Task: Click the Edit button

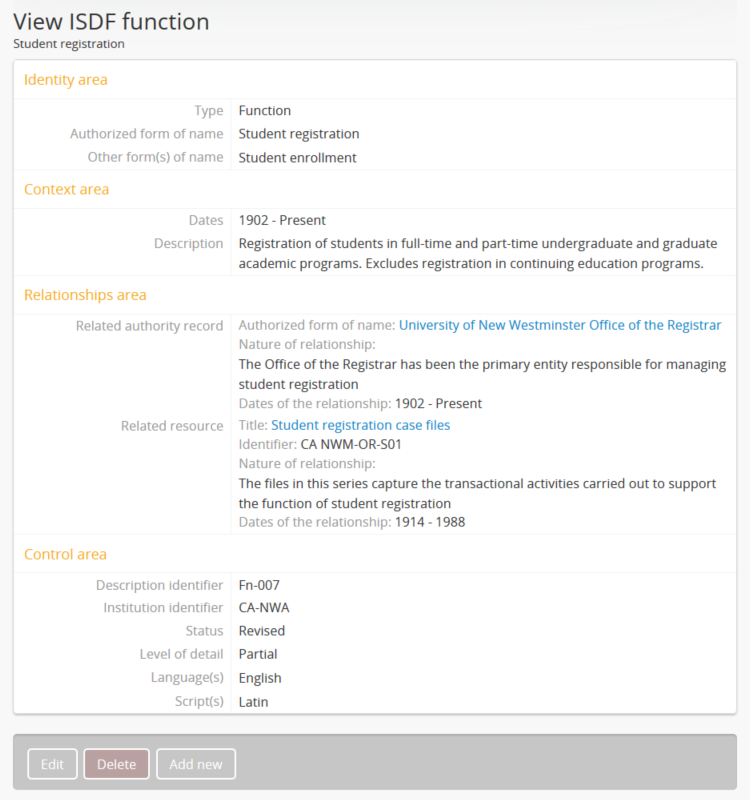Action: pyautogui.click(x=52, y=764)
